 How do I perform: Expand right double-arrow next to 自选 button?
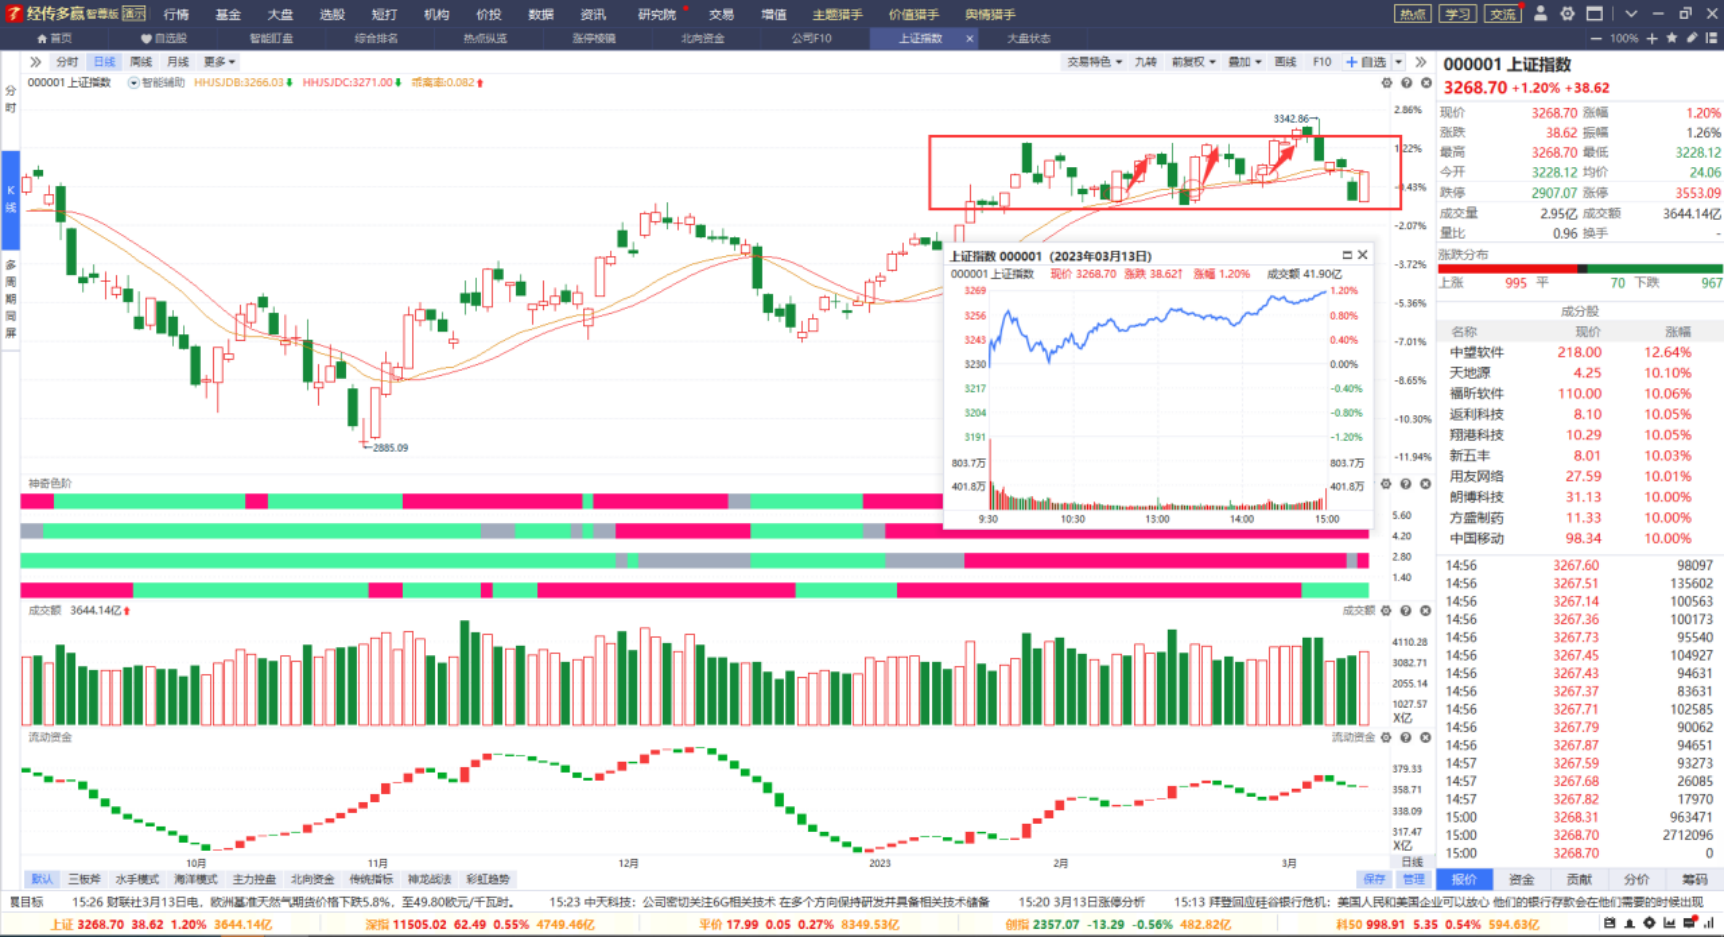click(1421, 62)
